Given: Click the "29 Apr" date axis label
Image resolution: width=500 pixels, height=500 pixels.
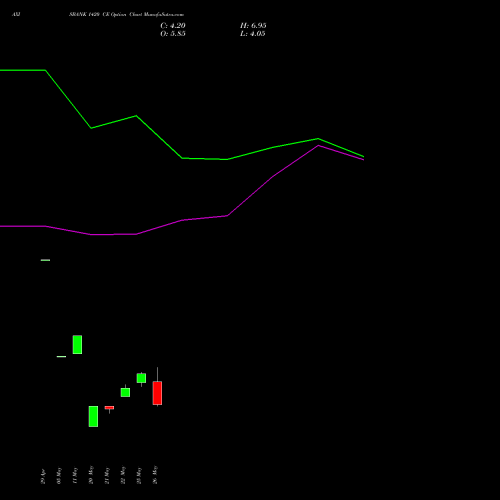Looking at the screenshot, I should [43, 476].
